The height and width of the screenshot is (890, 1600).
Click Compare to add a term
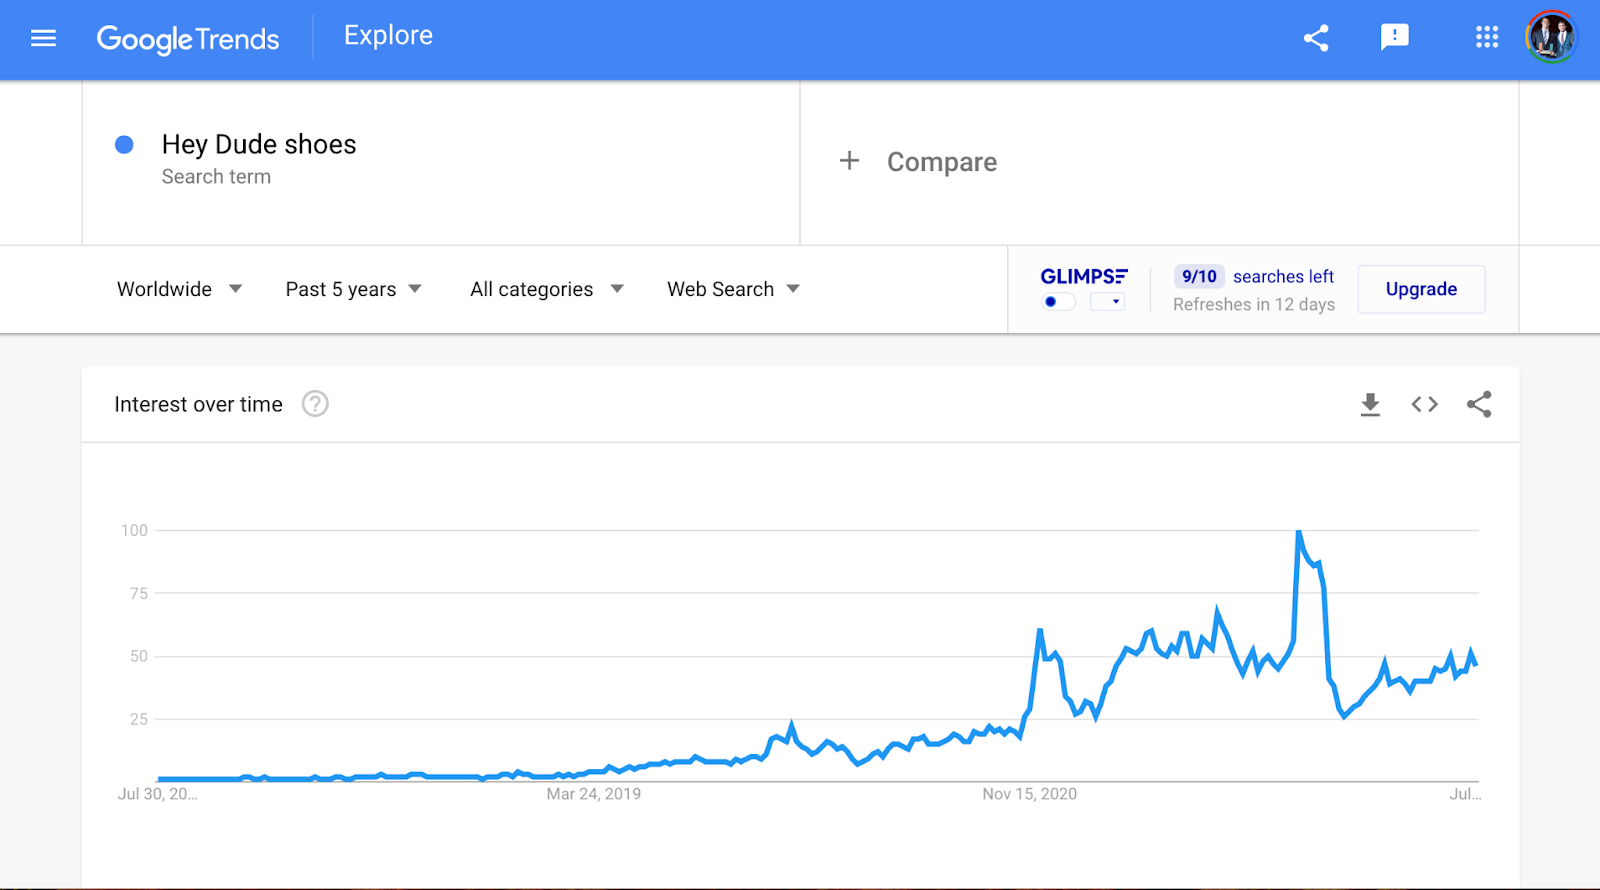pyautogui.click(x=918, y=162)
